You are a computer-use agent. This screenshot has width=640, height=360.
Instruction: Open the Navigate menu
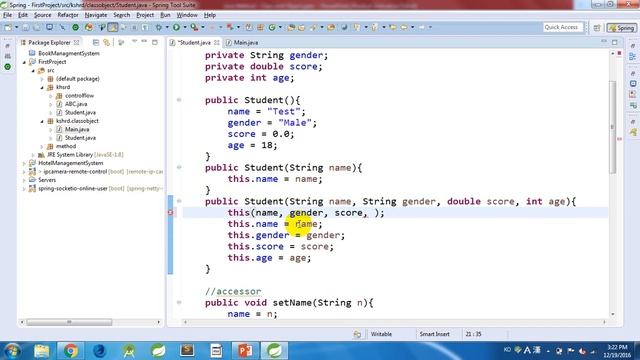[96, 15]
